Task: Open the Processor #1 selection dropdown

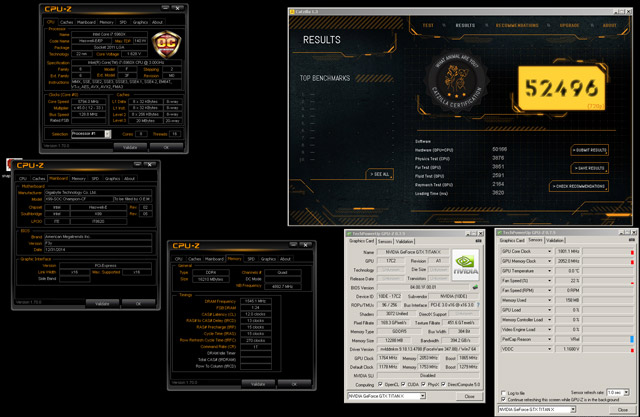Action: [x=108, y=134]
